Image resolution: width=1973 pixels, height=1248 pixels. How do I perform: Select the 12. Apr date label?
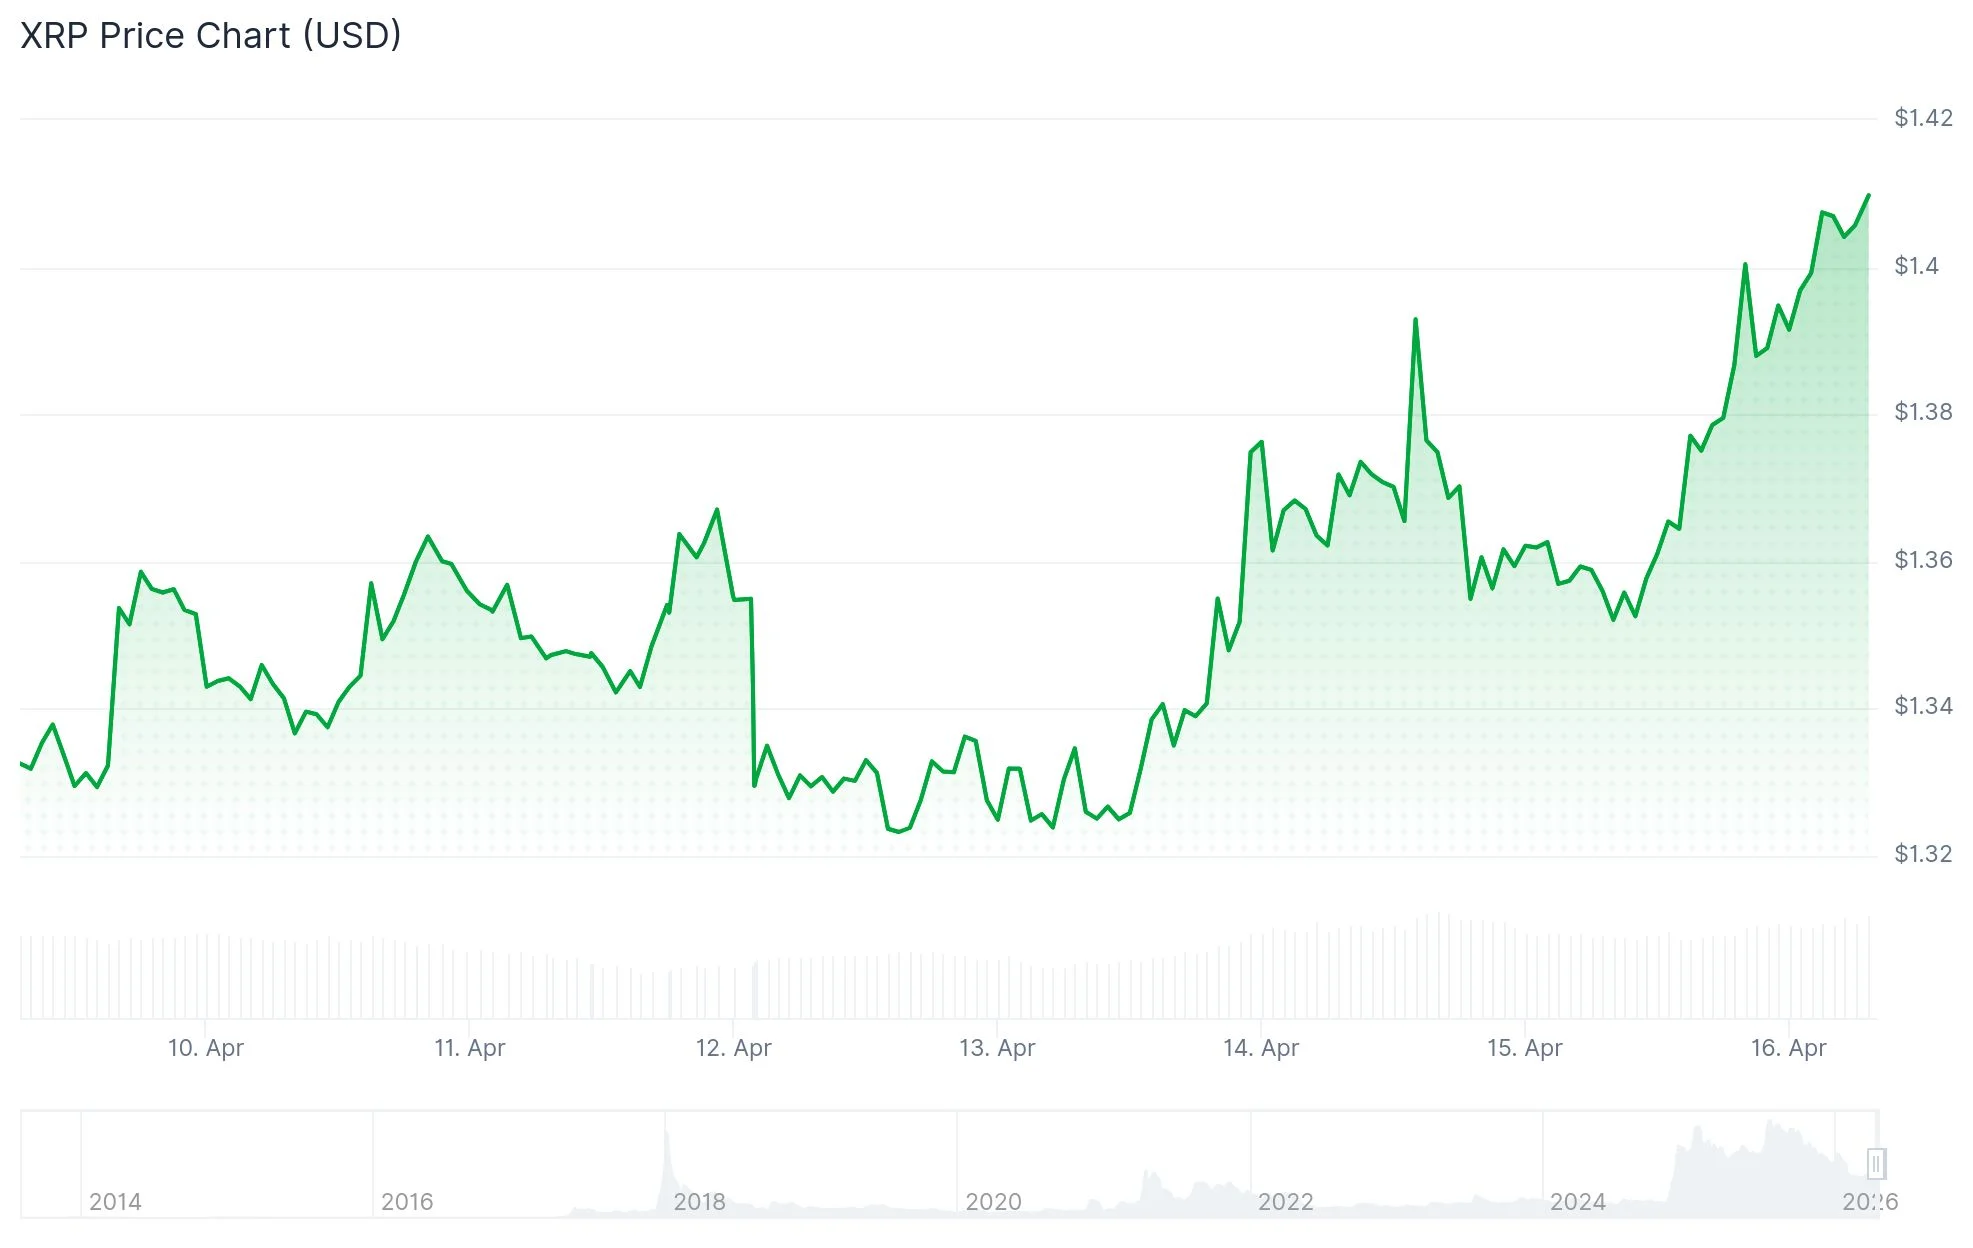733,1048
